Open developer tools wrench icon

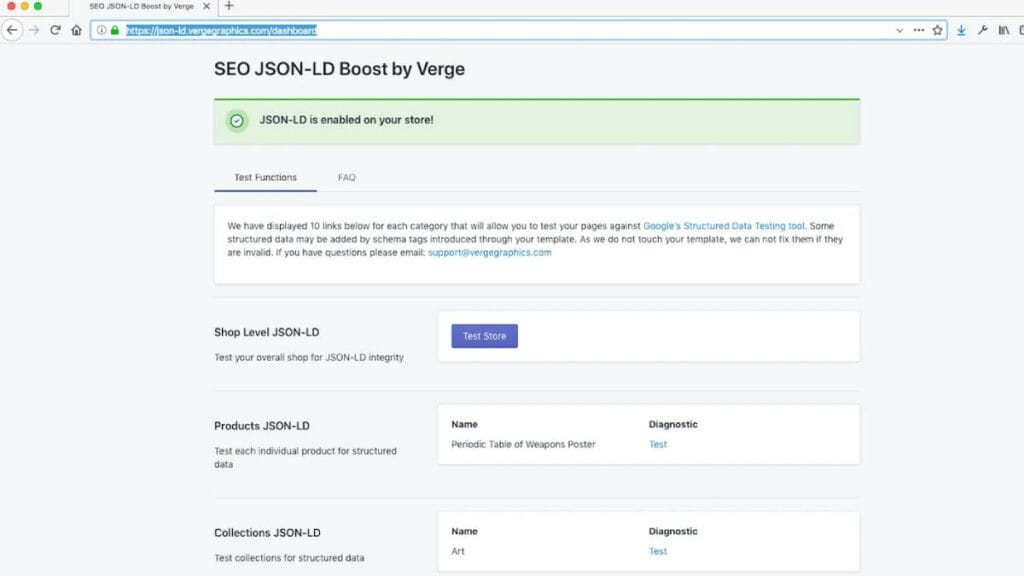(982, 30)
